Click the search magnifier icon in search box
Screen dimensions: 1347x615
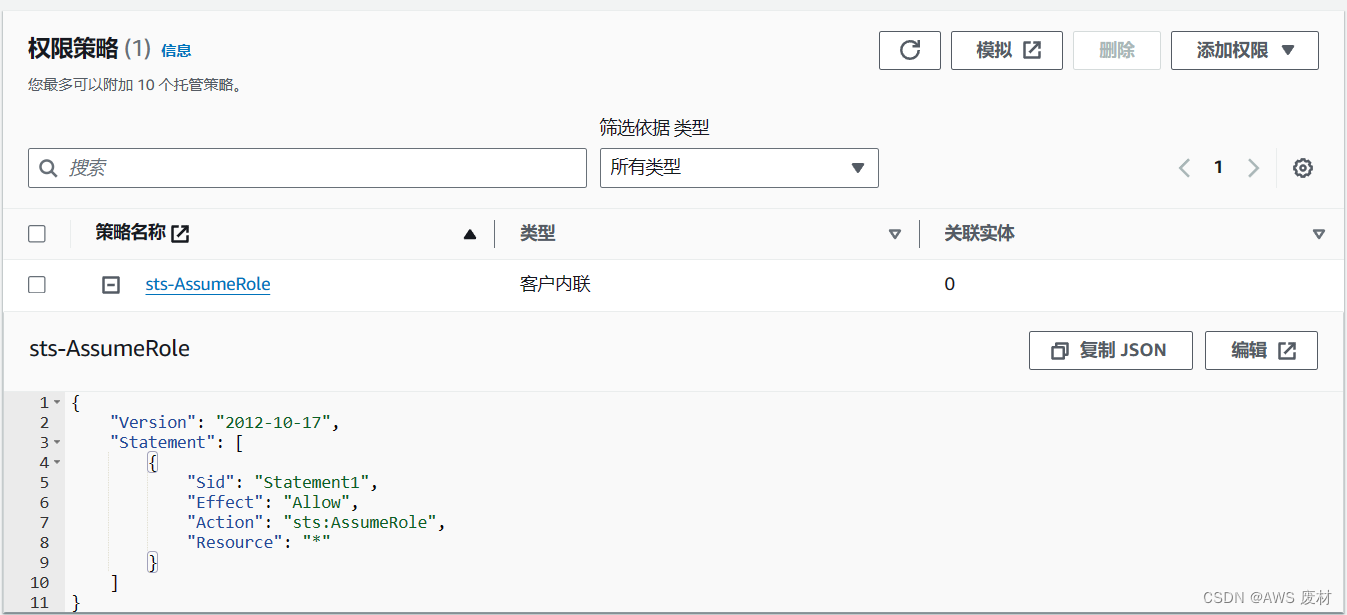click(x=49, y=167)
